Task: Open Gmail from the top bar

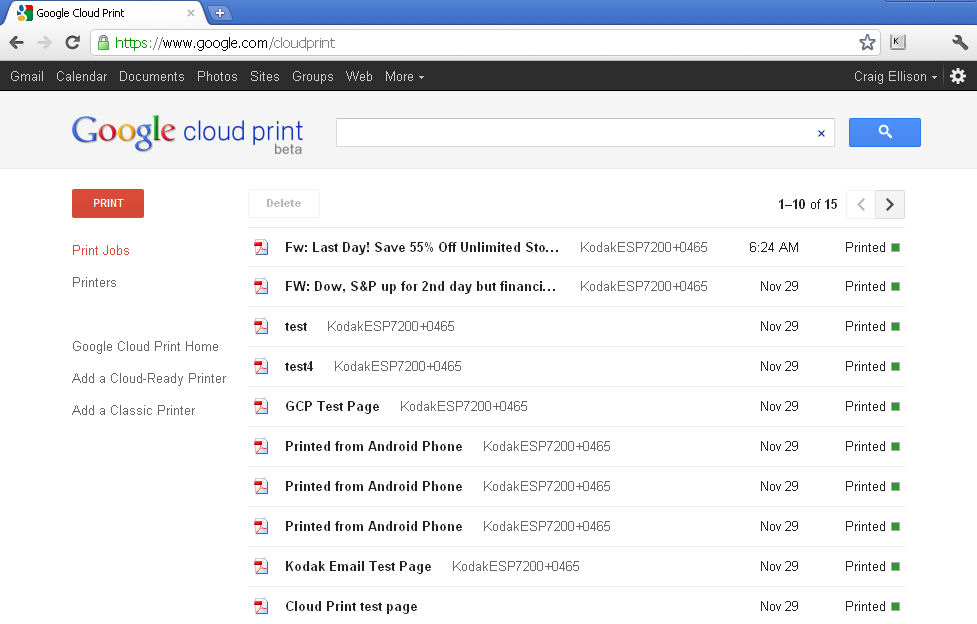Action: (27, 77)
